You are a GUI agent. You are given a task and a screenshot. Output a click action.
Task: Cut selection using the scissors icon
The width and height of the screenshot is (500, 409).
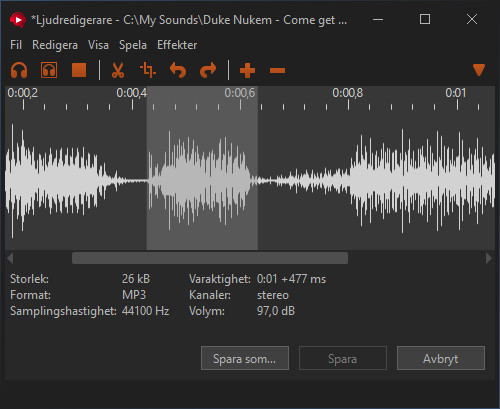[118, 70]
